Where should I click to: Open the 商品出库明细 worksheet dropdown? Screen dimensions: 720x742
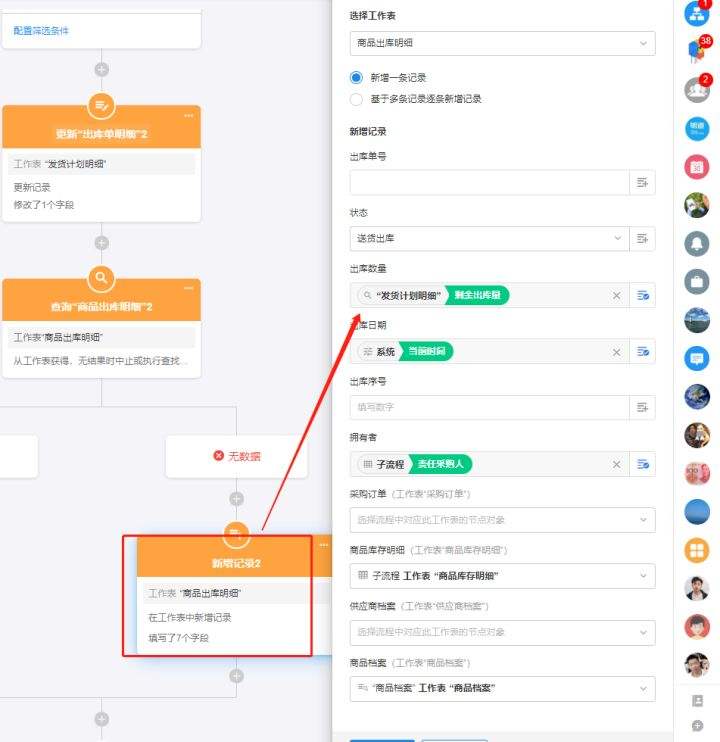[502, 43]
